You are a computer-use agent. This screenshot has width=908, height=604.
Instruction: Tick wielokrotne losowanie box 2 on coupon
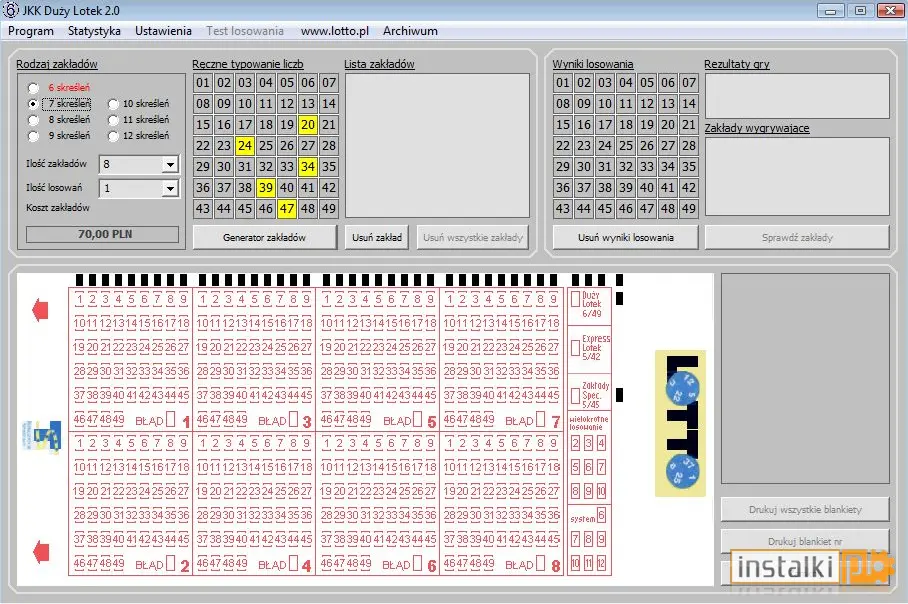[x=575, y=444]
